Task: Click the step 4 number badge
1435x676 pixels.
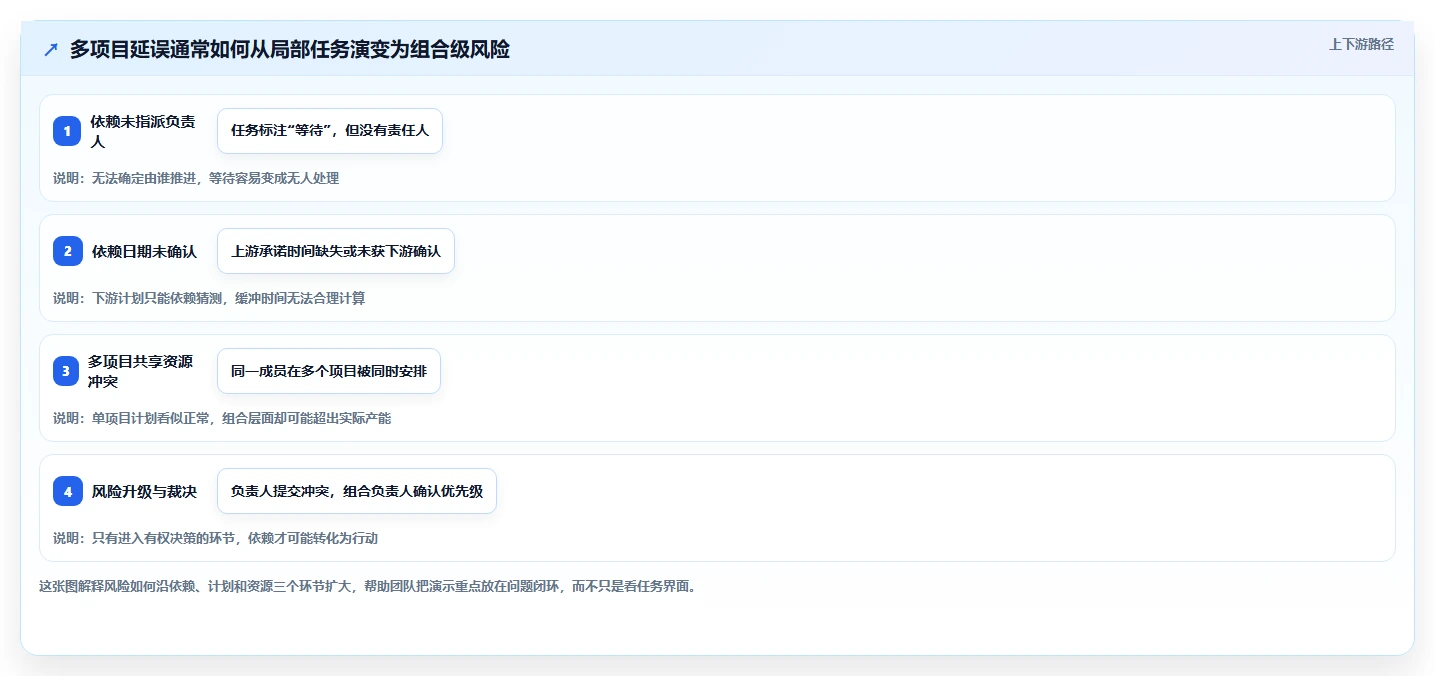Action: pyautogui.click(x=67, y=491)
